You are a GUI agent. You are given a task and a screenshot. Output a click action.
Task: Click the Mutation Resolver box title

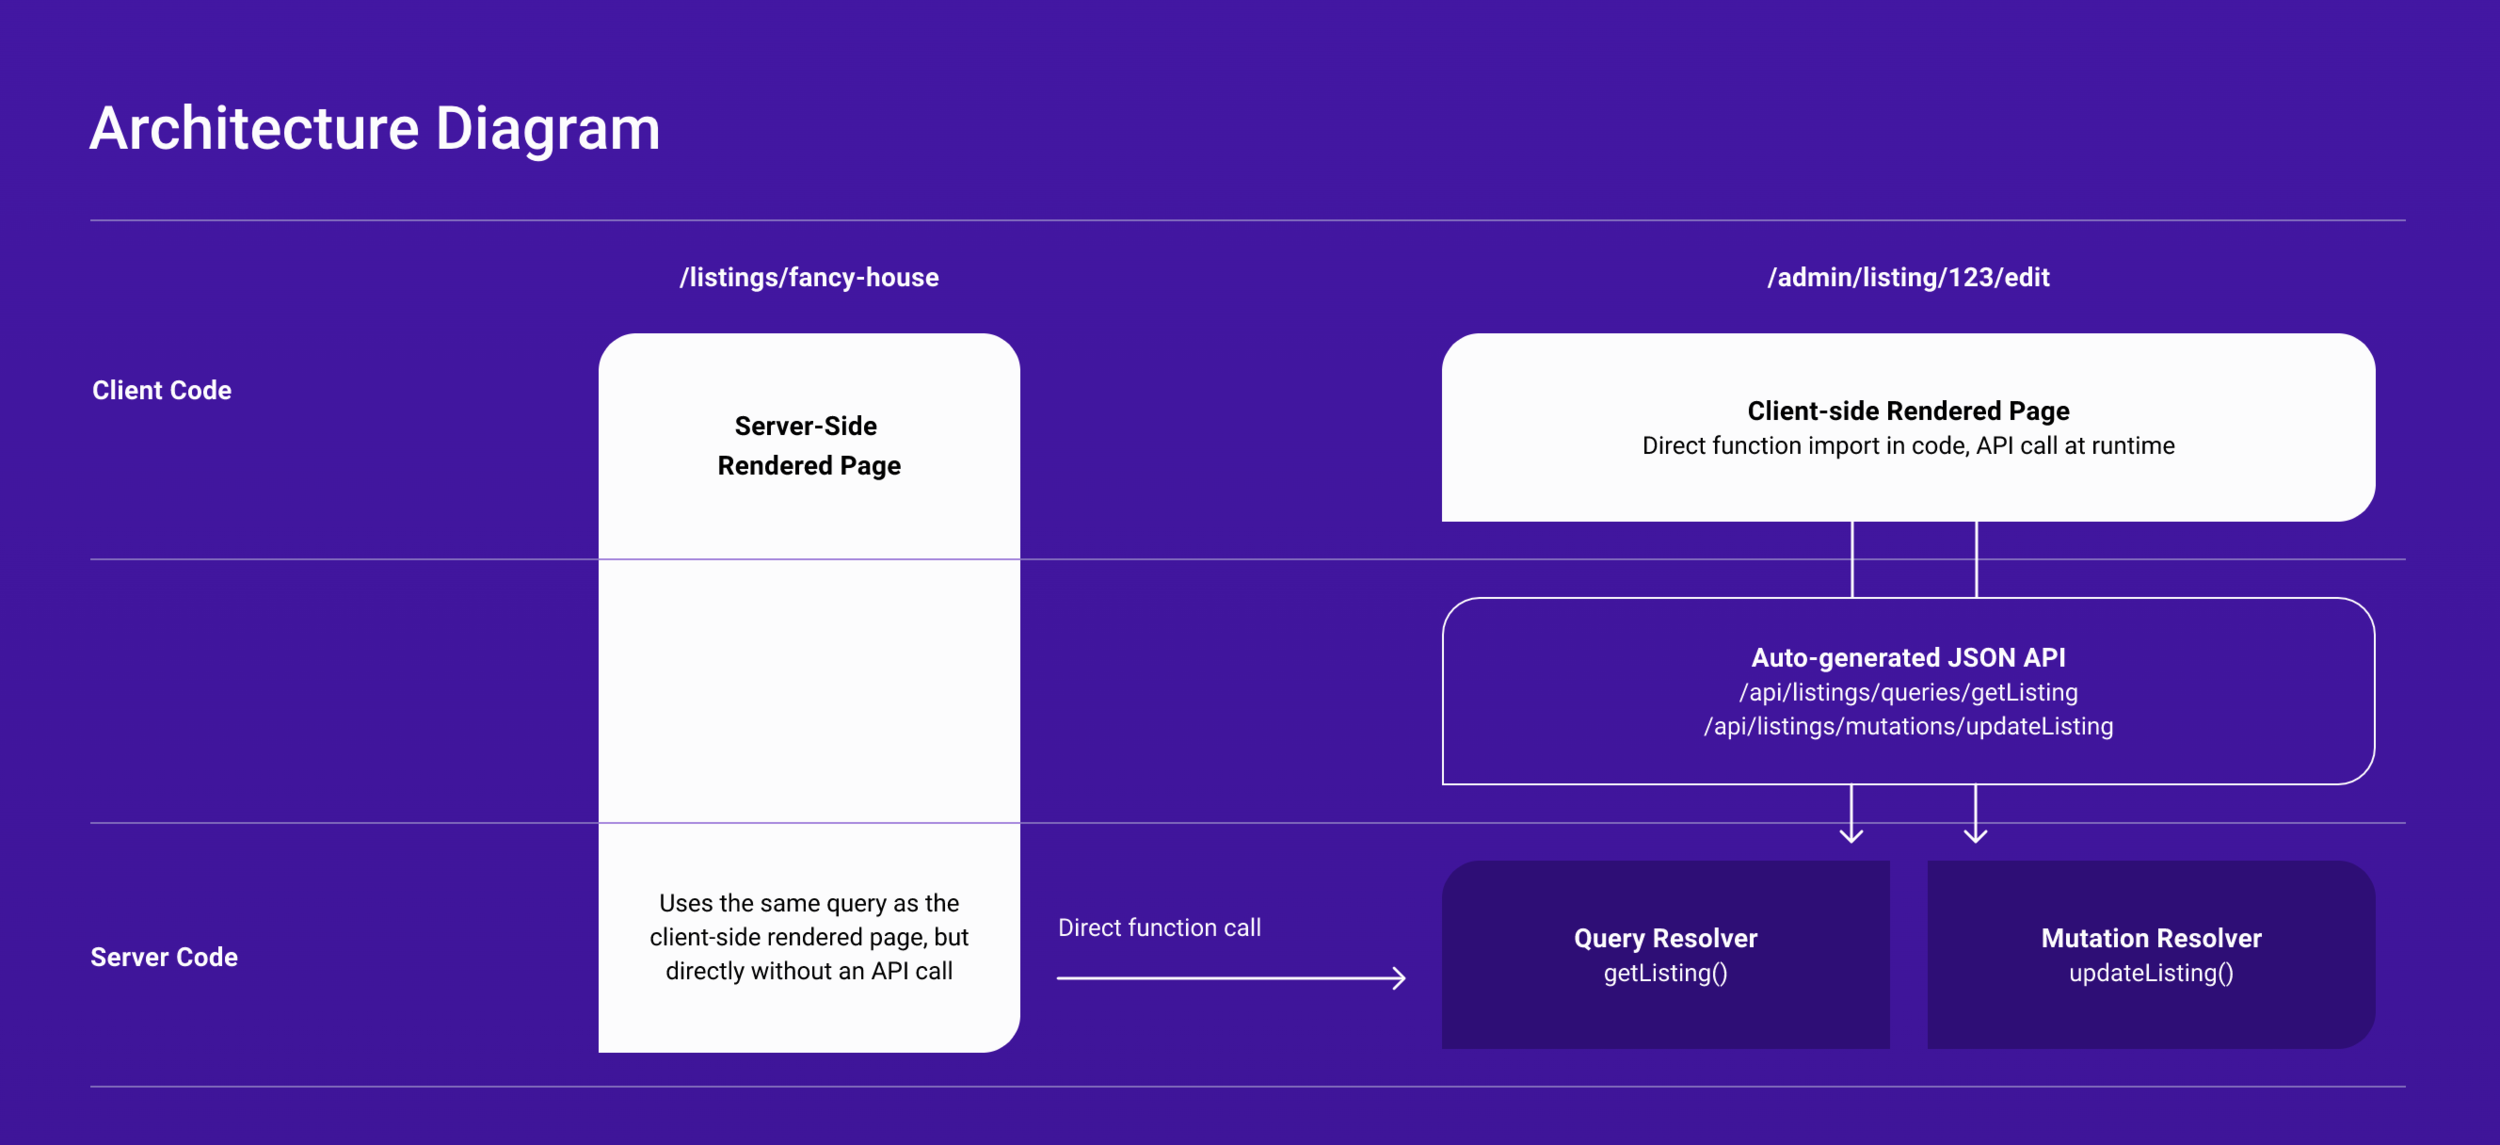[x=2150, y=938]
